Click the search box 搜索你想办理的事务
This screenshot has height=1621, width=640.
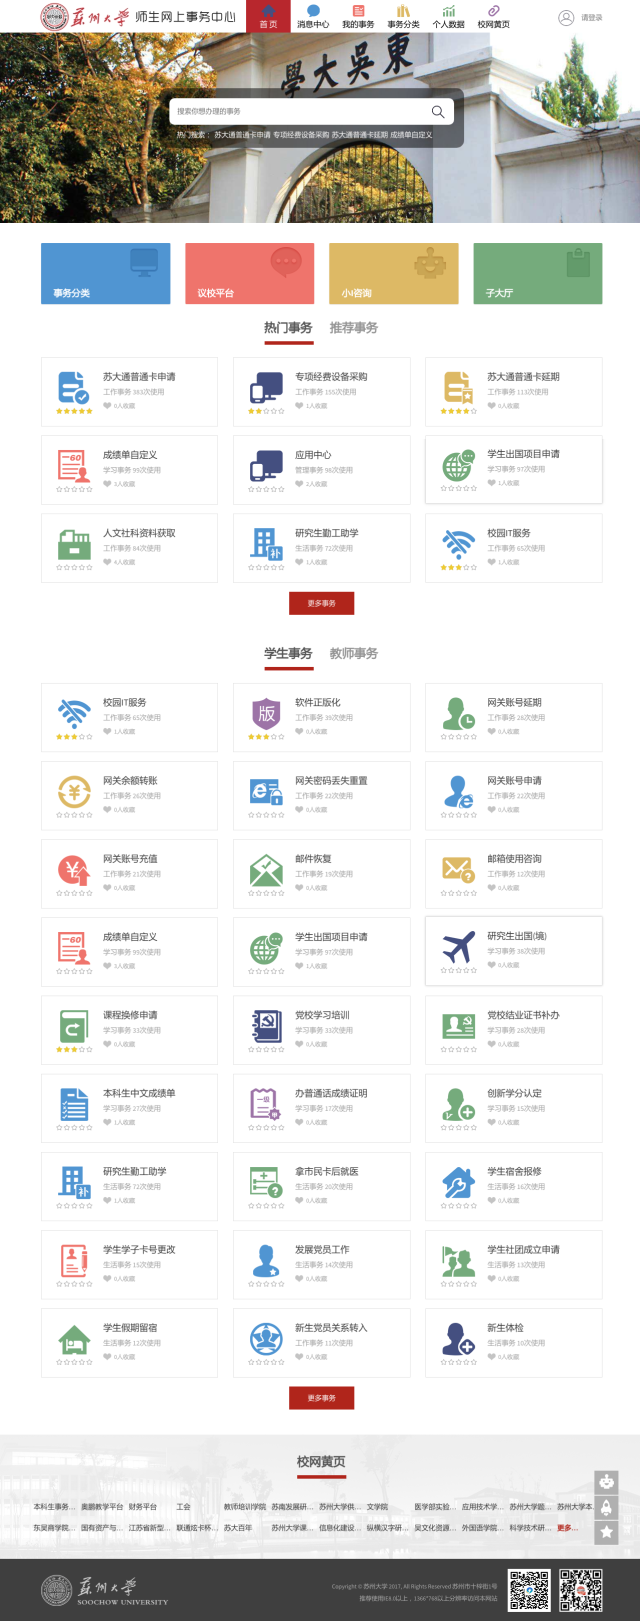point(300,112)
